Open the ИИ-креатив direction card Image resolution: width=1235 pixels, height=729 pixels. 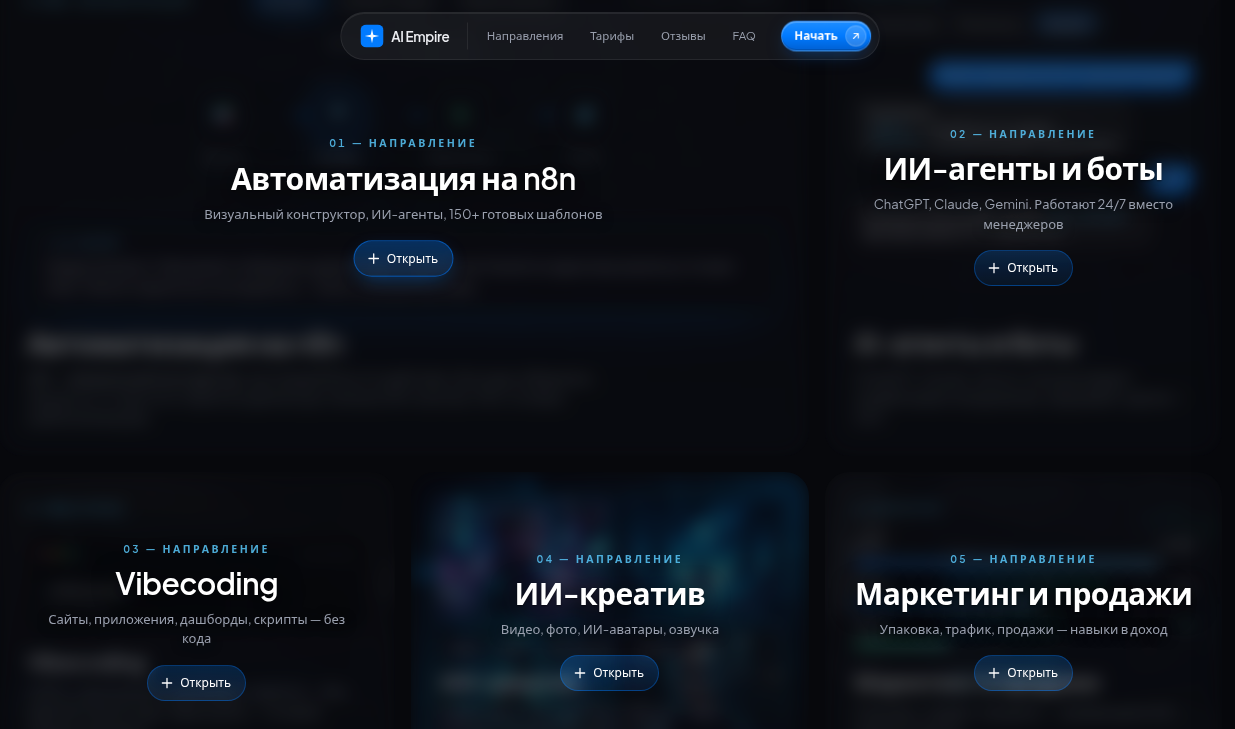(609, 673)
